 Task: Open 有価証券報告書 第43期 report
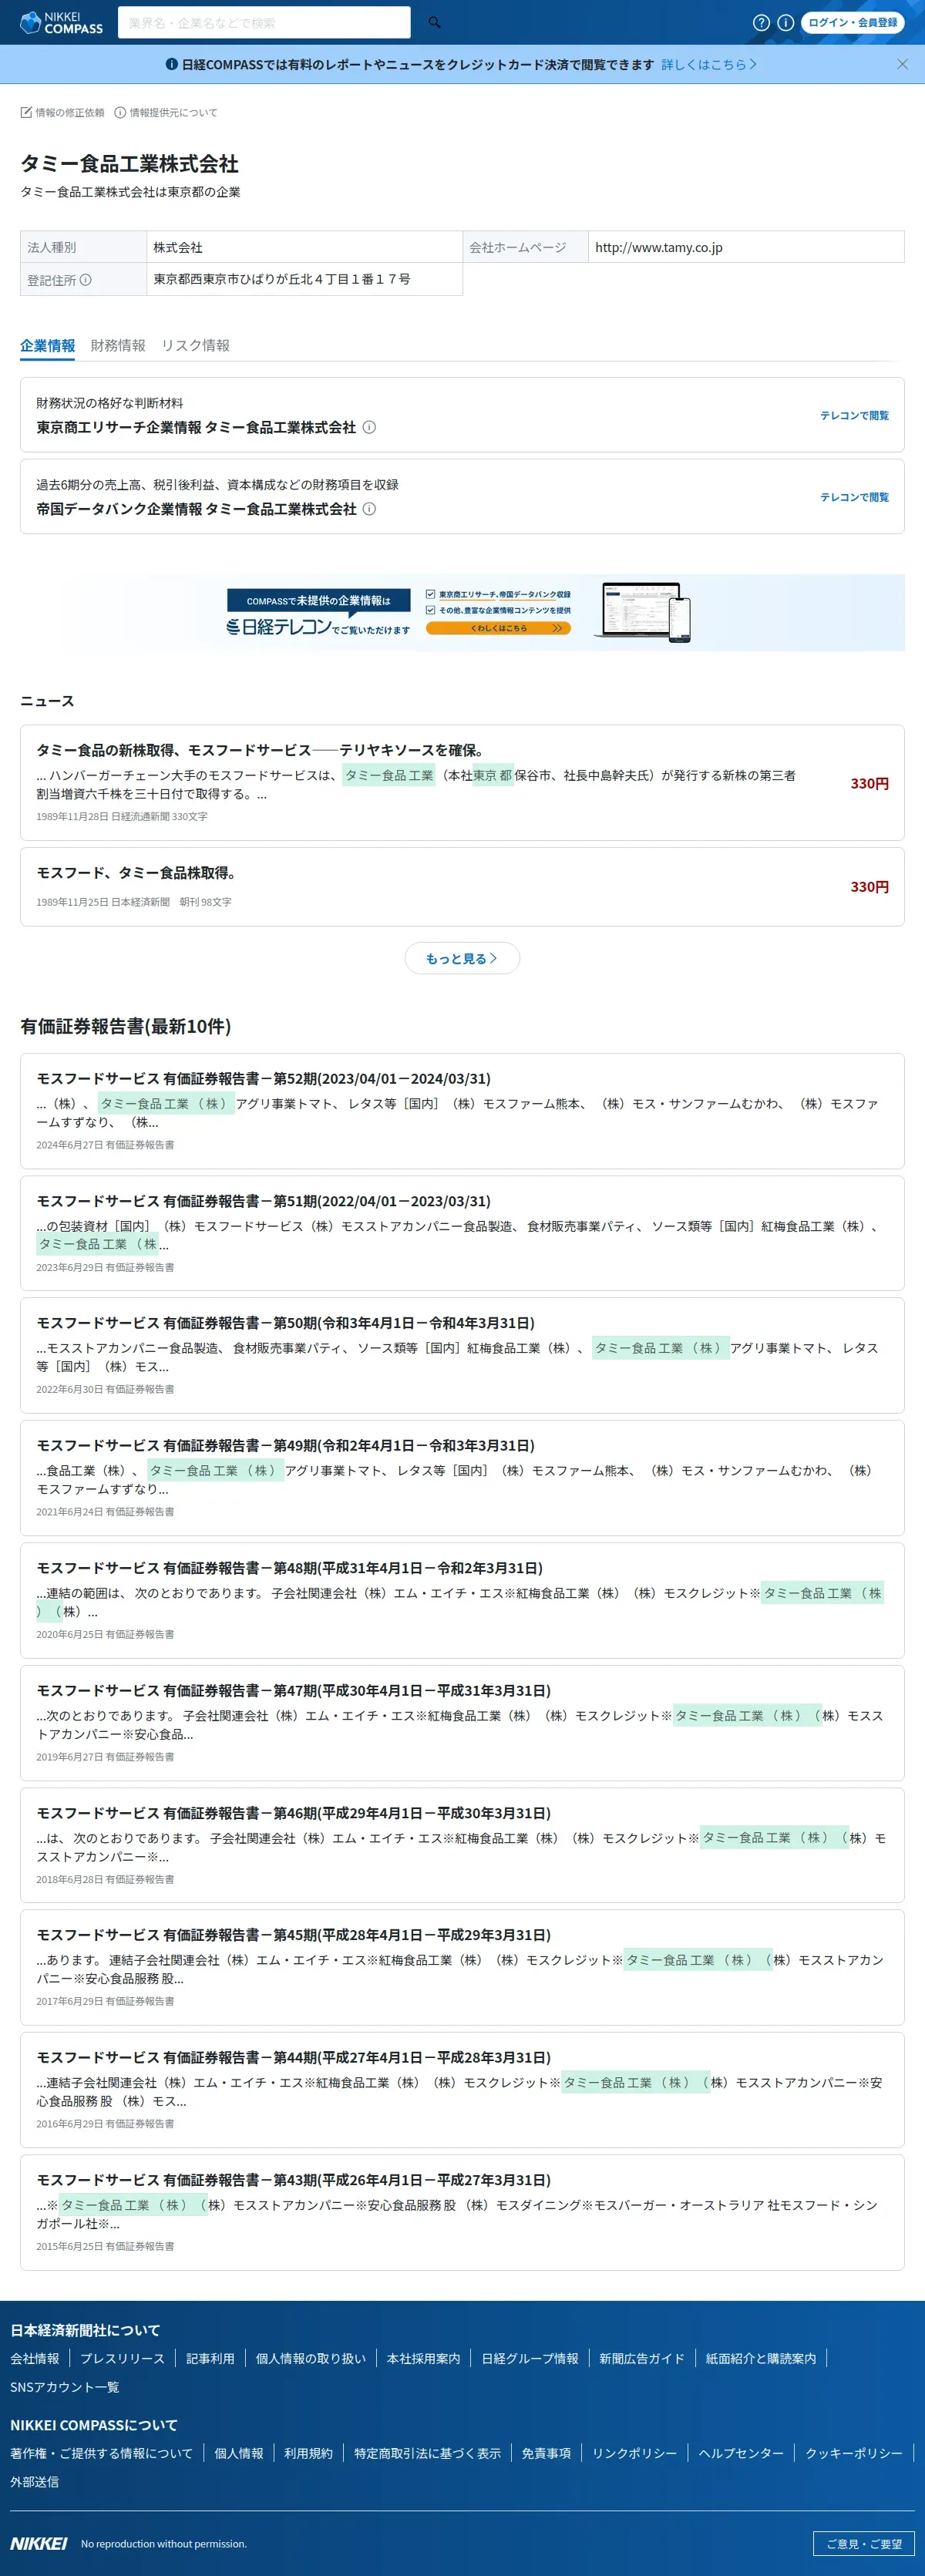pyautogui.click(x=294, y=2180)
